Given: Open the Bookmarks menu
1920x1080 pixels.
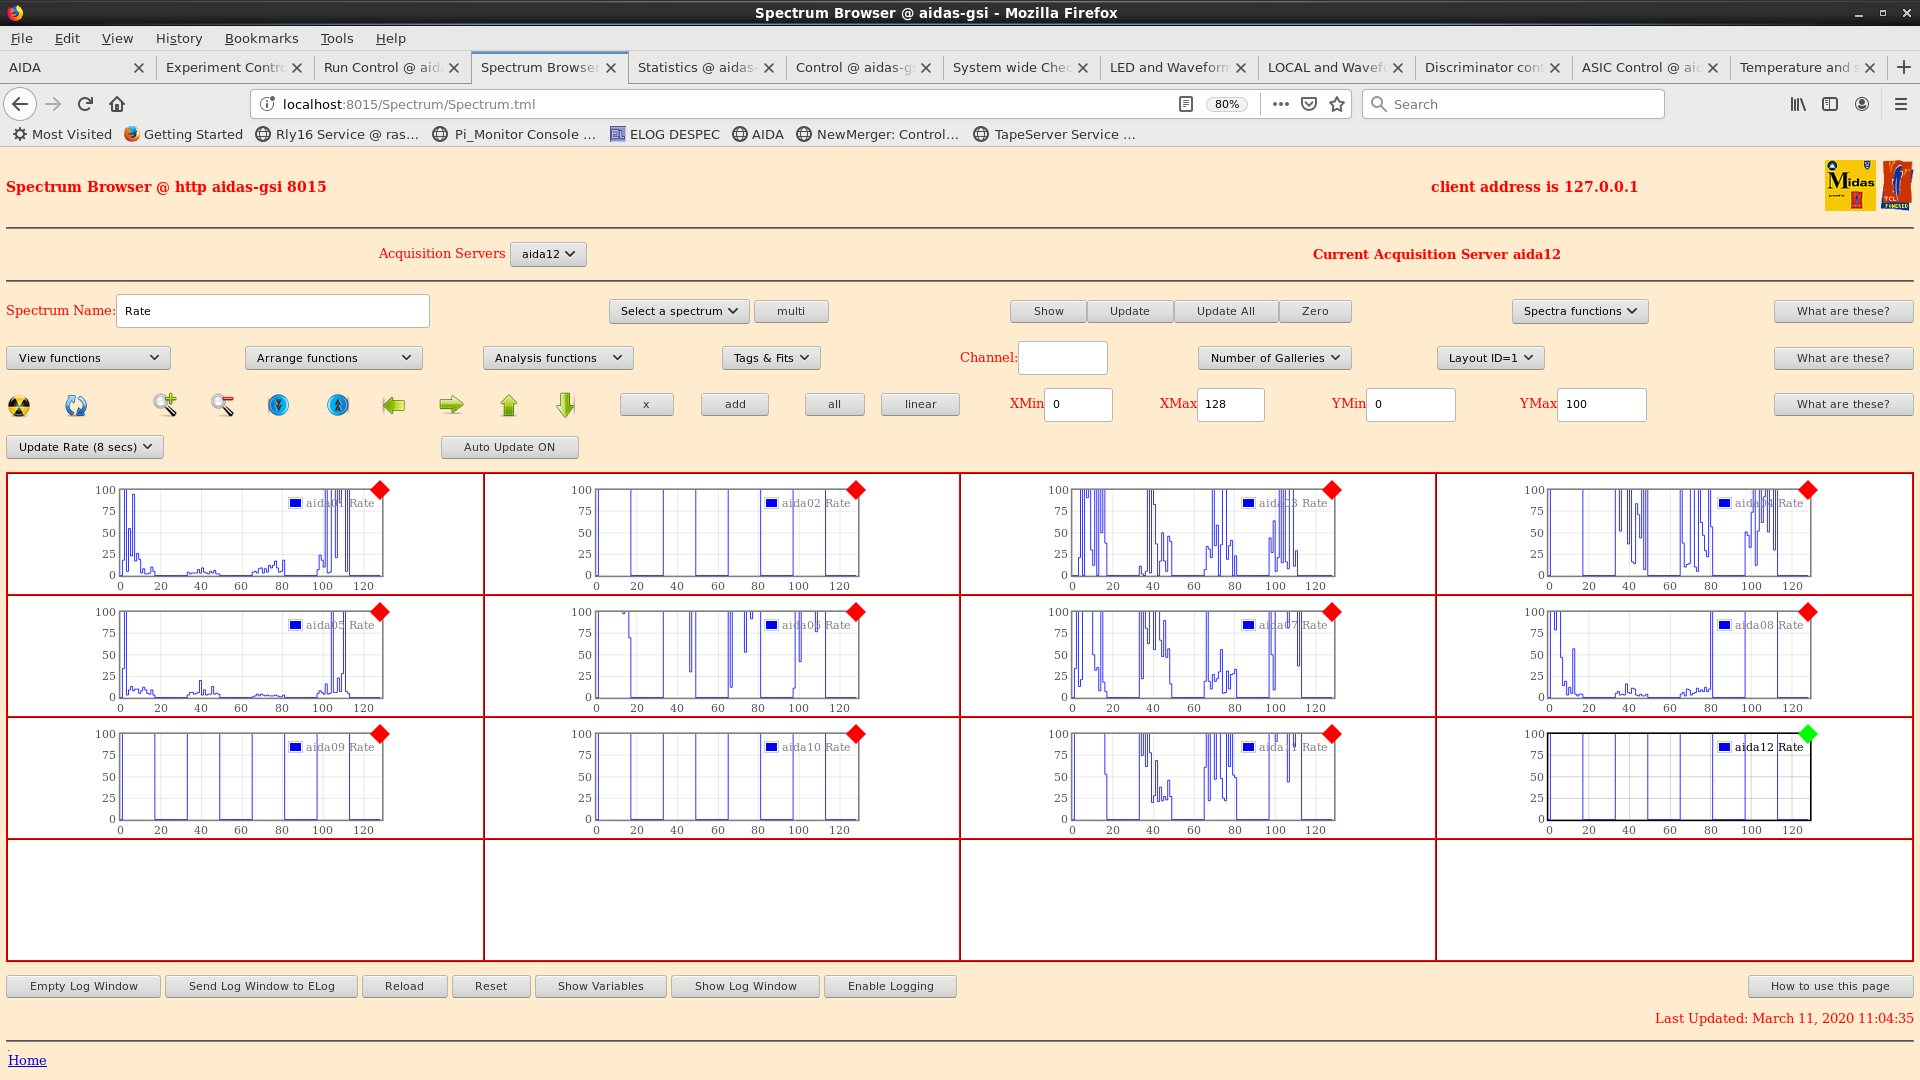Looking at the screenshot, I should click(x=261, y=38).
